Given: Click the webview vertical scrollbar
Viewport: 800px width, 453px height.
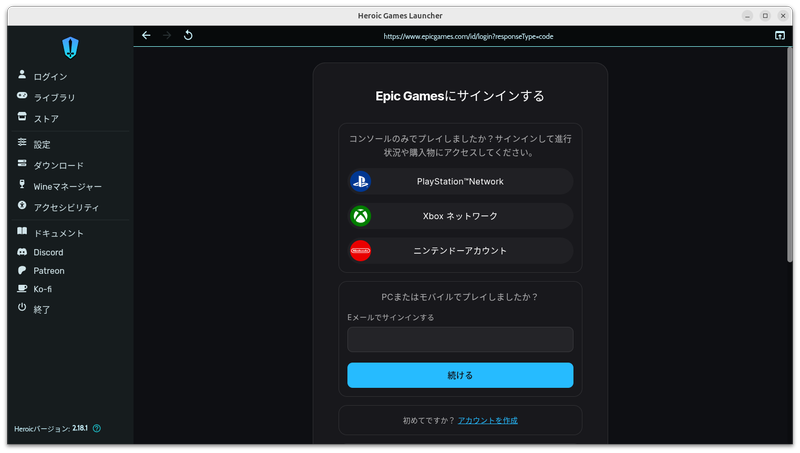Looking at the screenshot, I should pyautogui.click(x=790, y=155).
